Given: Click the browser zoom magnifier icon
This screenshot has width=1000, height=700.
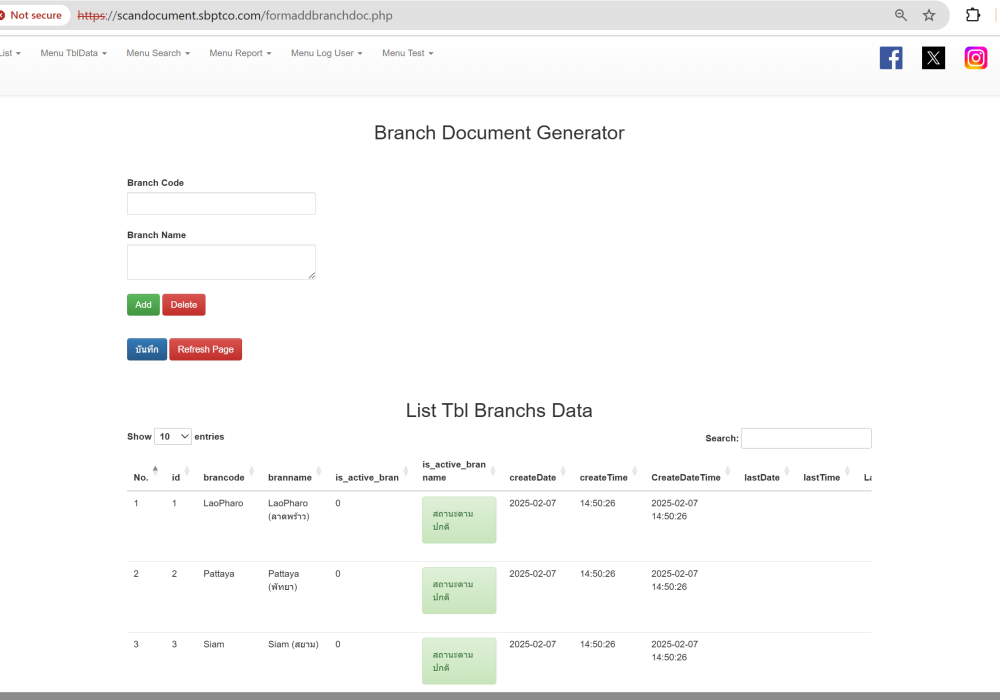Looking at the screenshot, I should 901,15.
